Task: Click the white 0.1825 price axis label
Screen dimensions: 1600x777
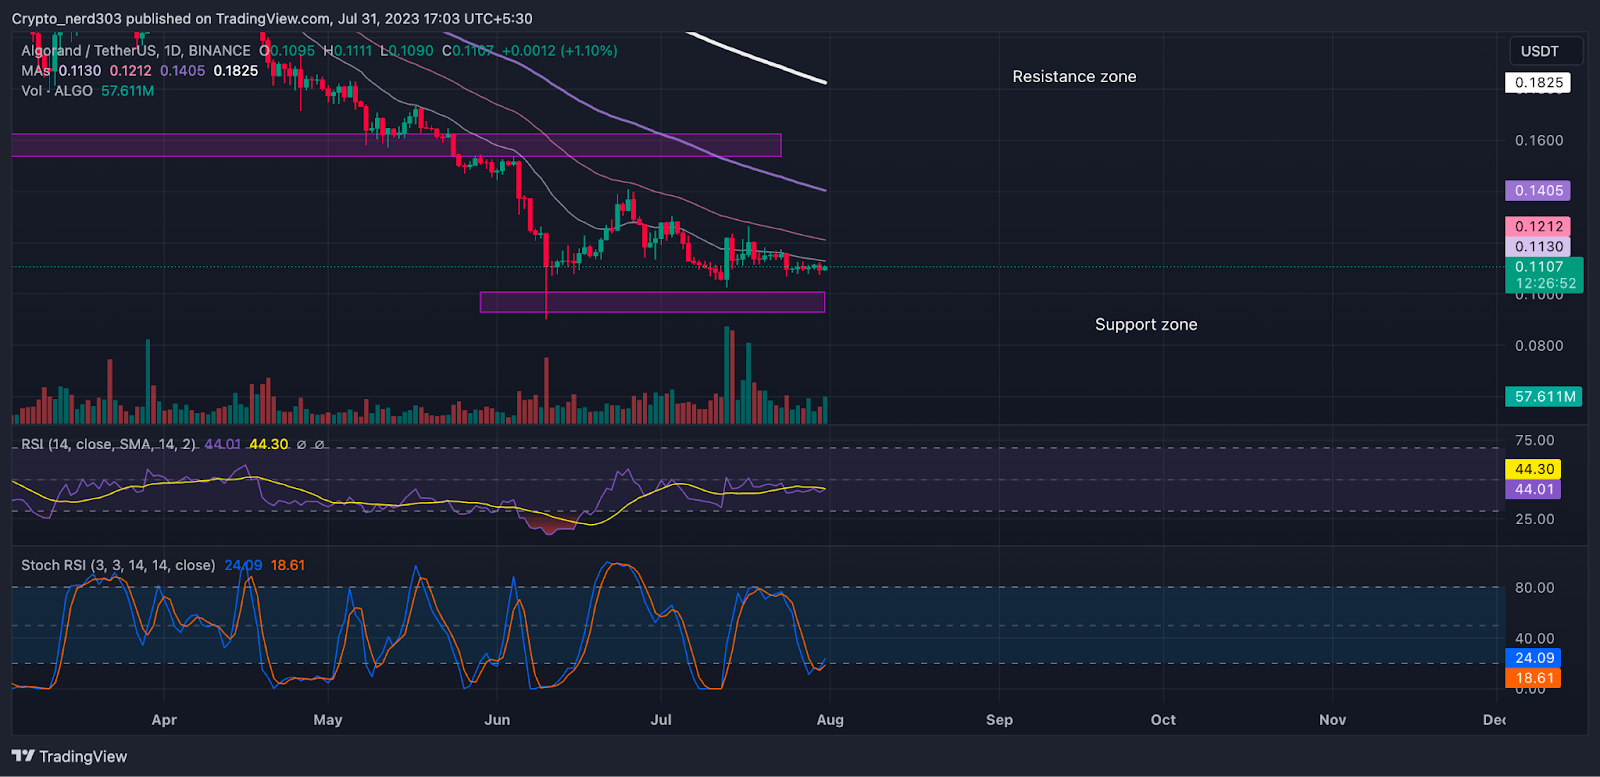Action: pyautogui.click(x=1538, y=83)
